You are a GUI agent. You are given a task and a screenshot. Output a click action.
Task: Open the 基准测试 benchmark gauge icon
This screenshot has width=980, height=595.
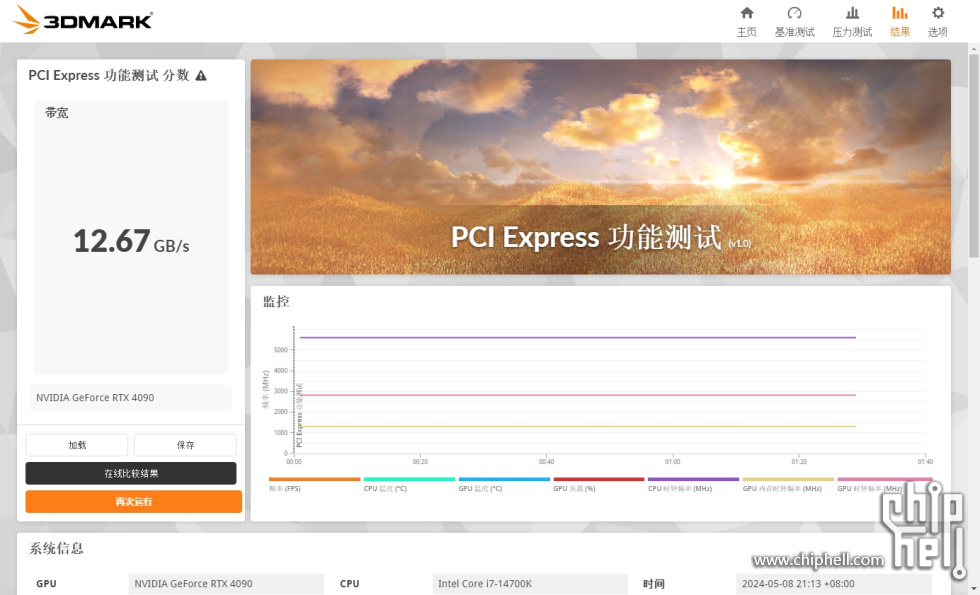point(794,13)
